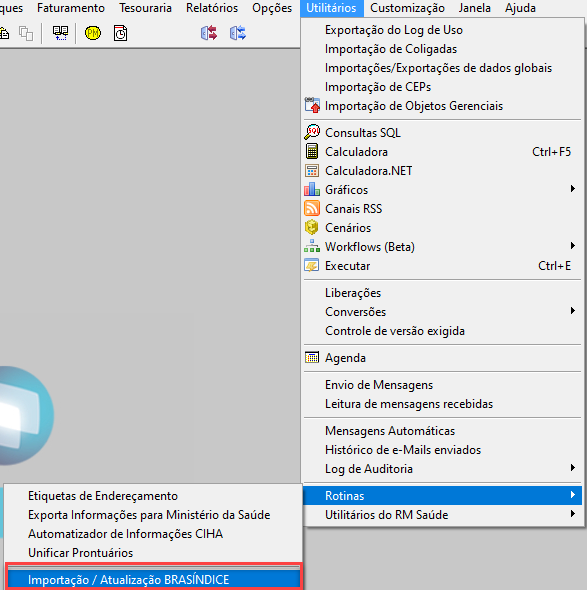Screen dimensions: 587x590
Task: Click the Workflows (Beta) diagram icon
Action: point(312,246)
